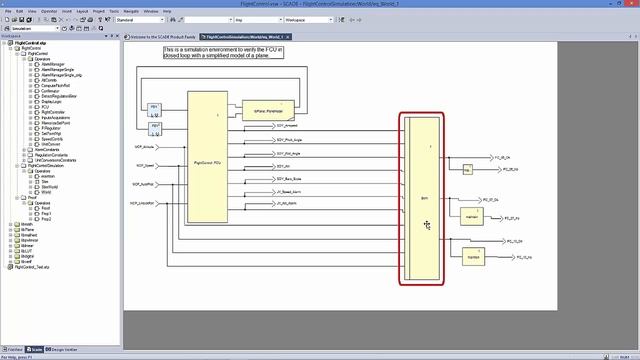The height and width of the screenshot is (360, 640).
Task: Select FlightController operator in tree
Action: click(53, 112)
